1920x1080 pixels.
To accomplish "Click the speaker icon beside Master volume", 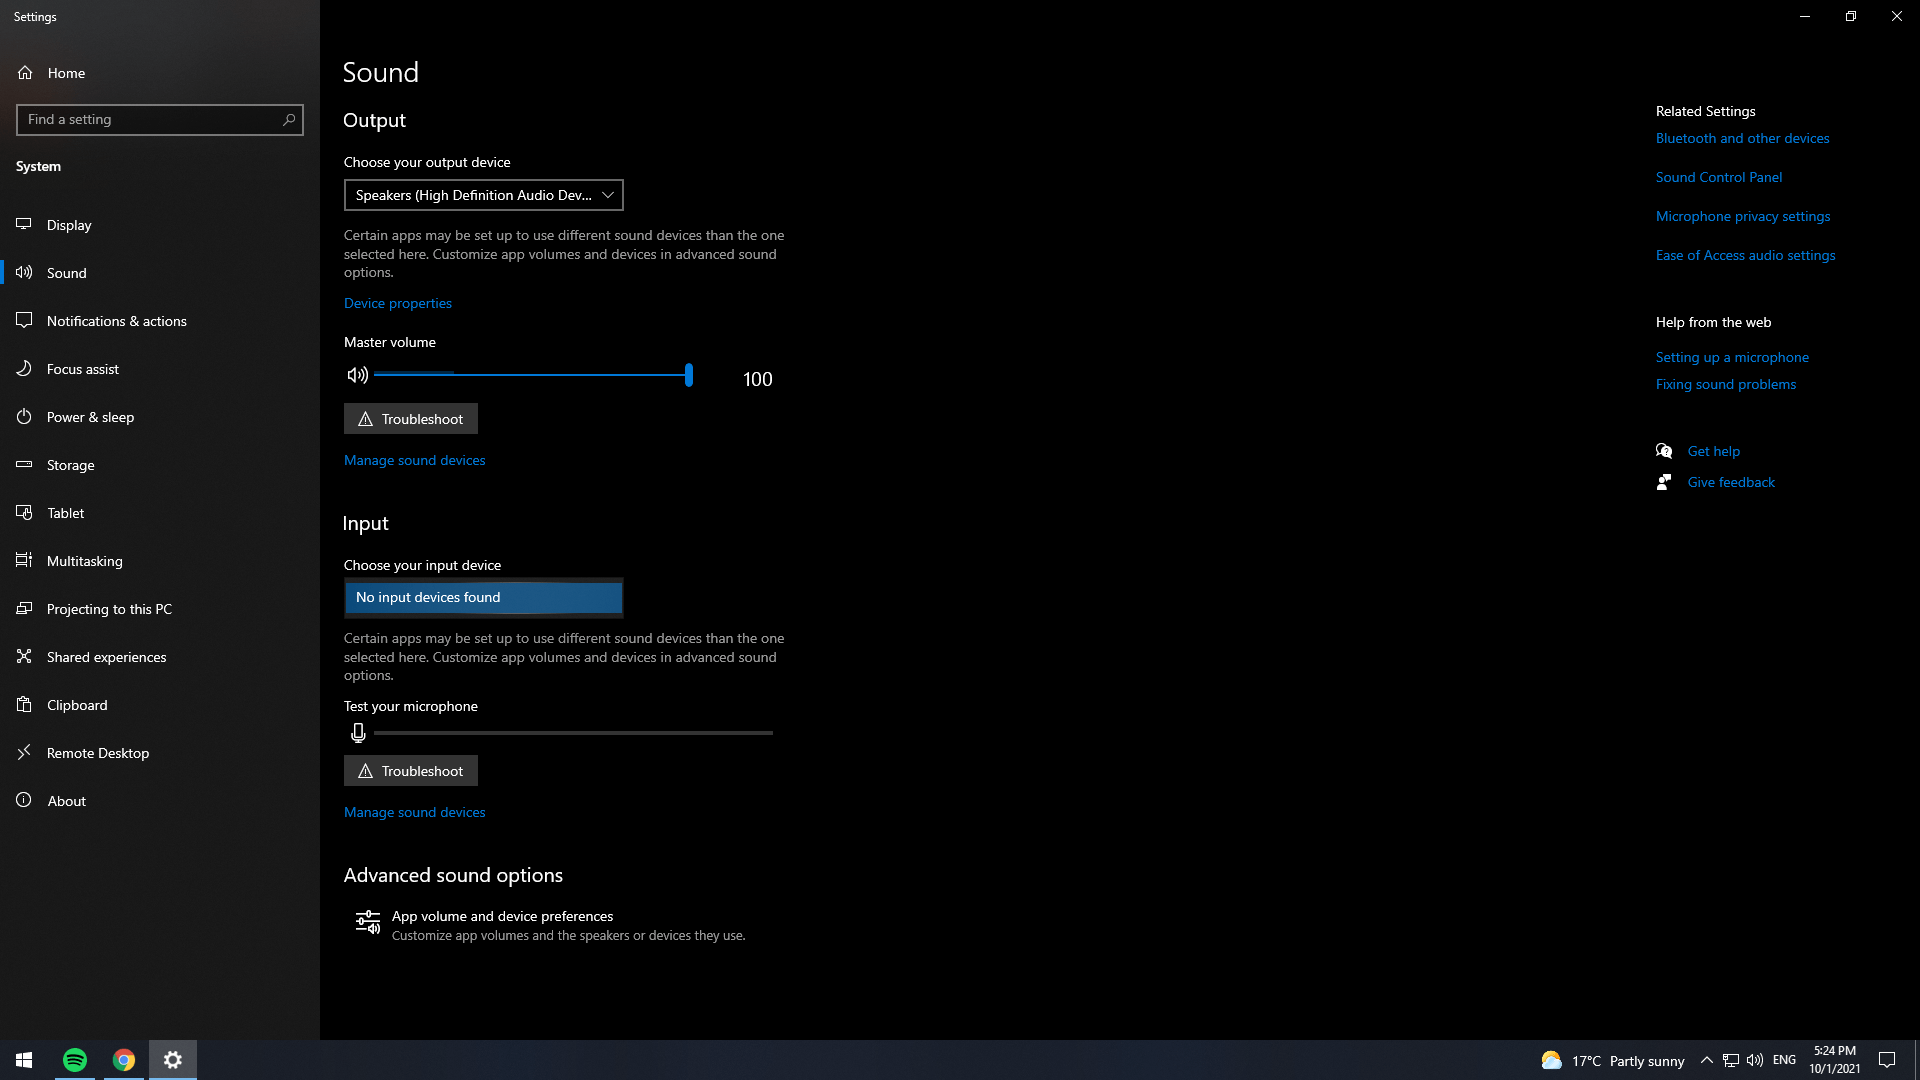I will tap(358, 375).
